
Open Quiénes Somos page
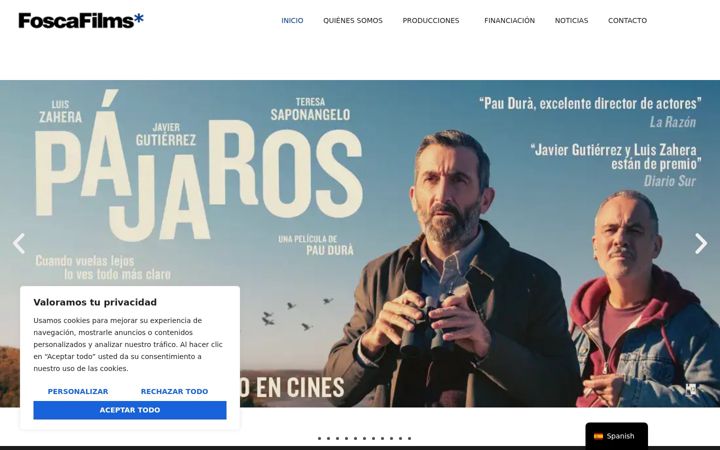(353, 20)
